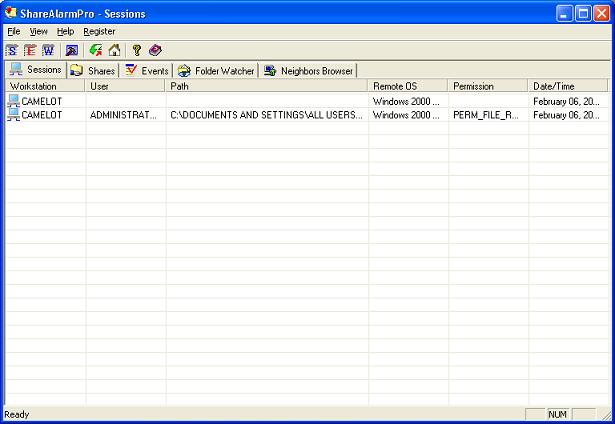The width and height of the screenshot is (615, 424).
Task: Switch to the Folder Watcher tab
Action: tap(215, 71)
